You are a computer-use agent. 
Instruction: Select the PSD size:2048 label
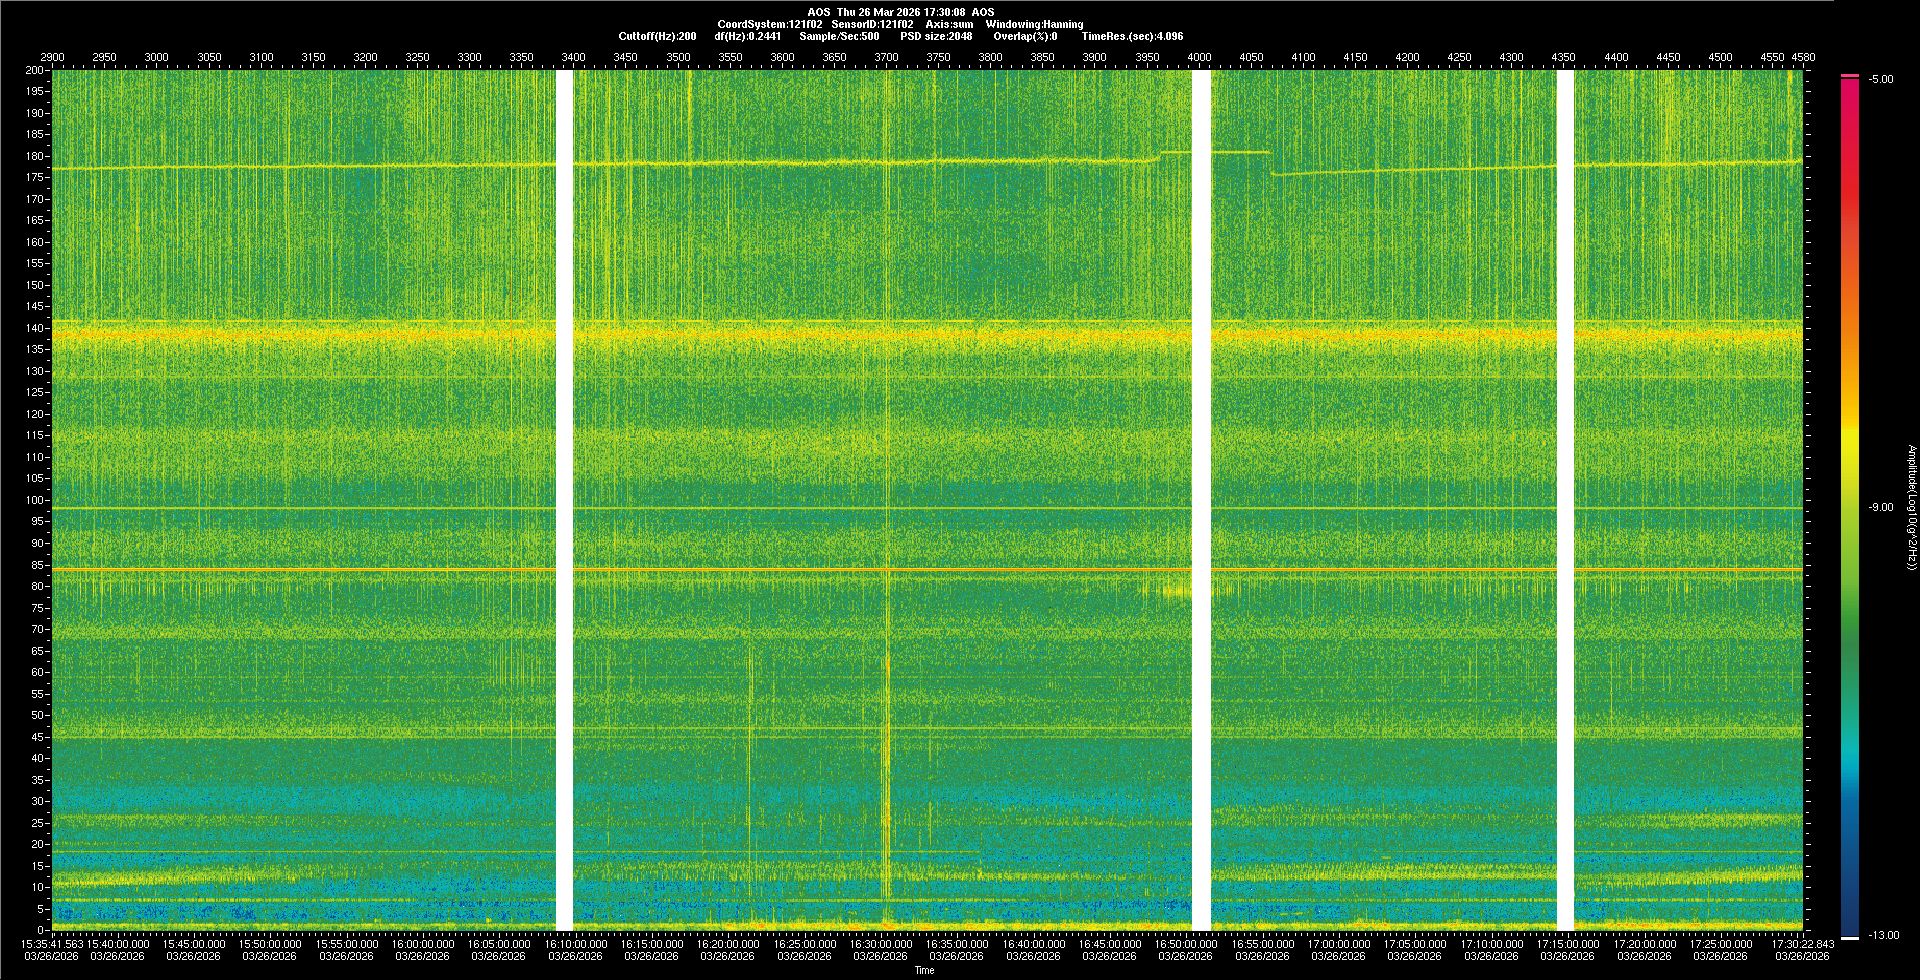pos(935,36)
